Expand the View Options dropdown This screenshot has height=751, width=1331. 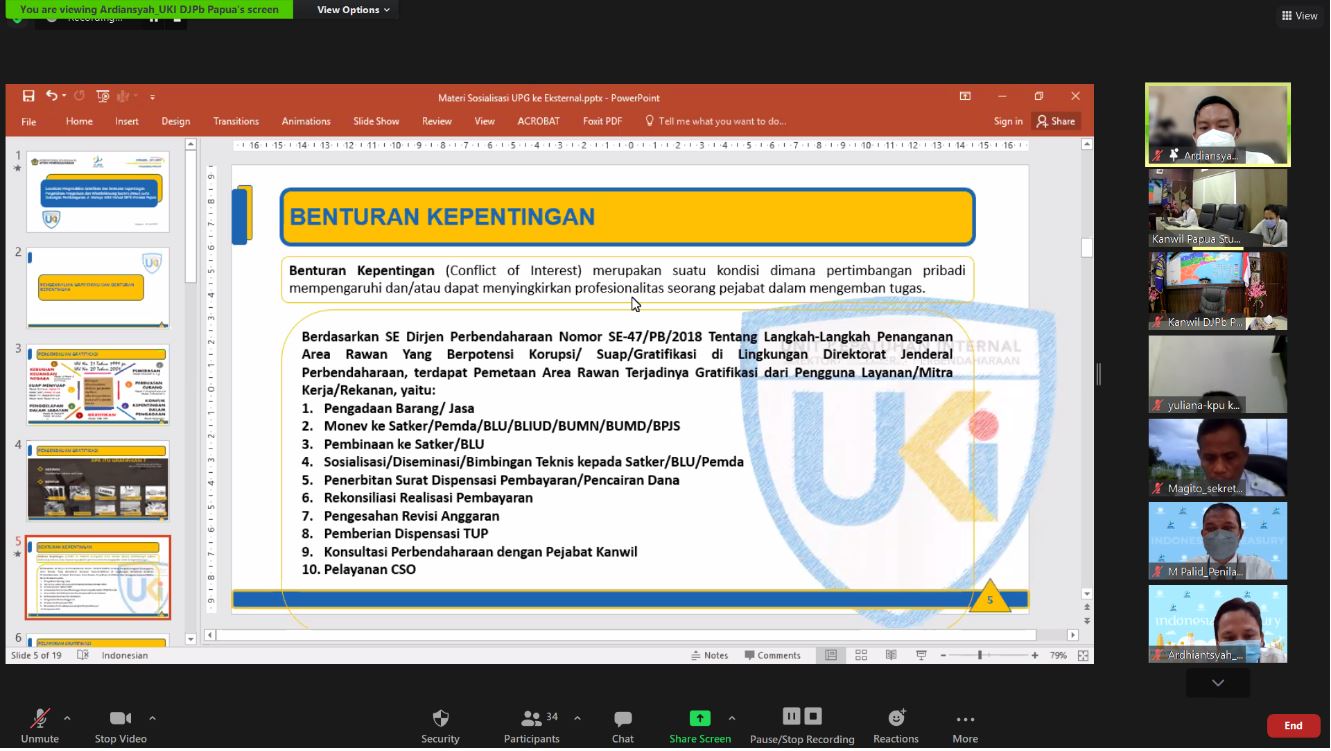coord(353,10)
